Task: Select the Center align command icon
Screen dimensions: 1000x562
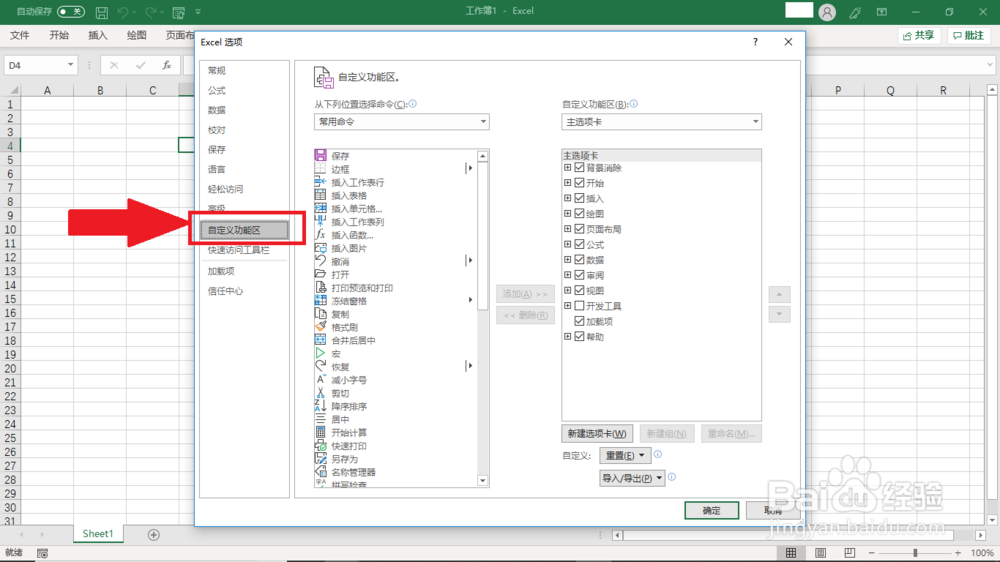Action: [320, 419]
